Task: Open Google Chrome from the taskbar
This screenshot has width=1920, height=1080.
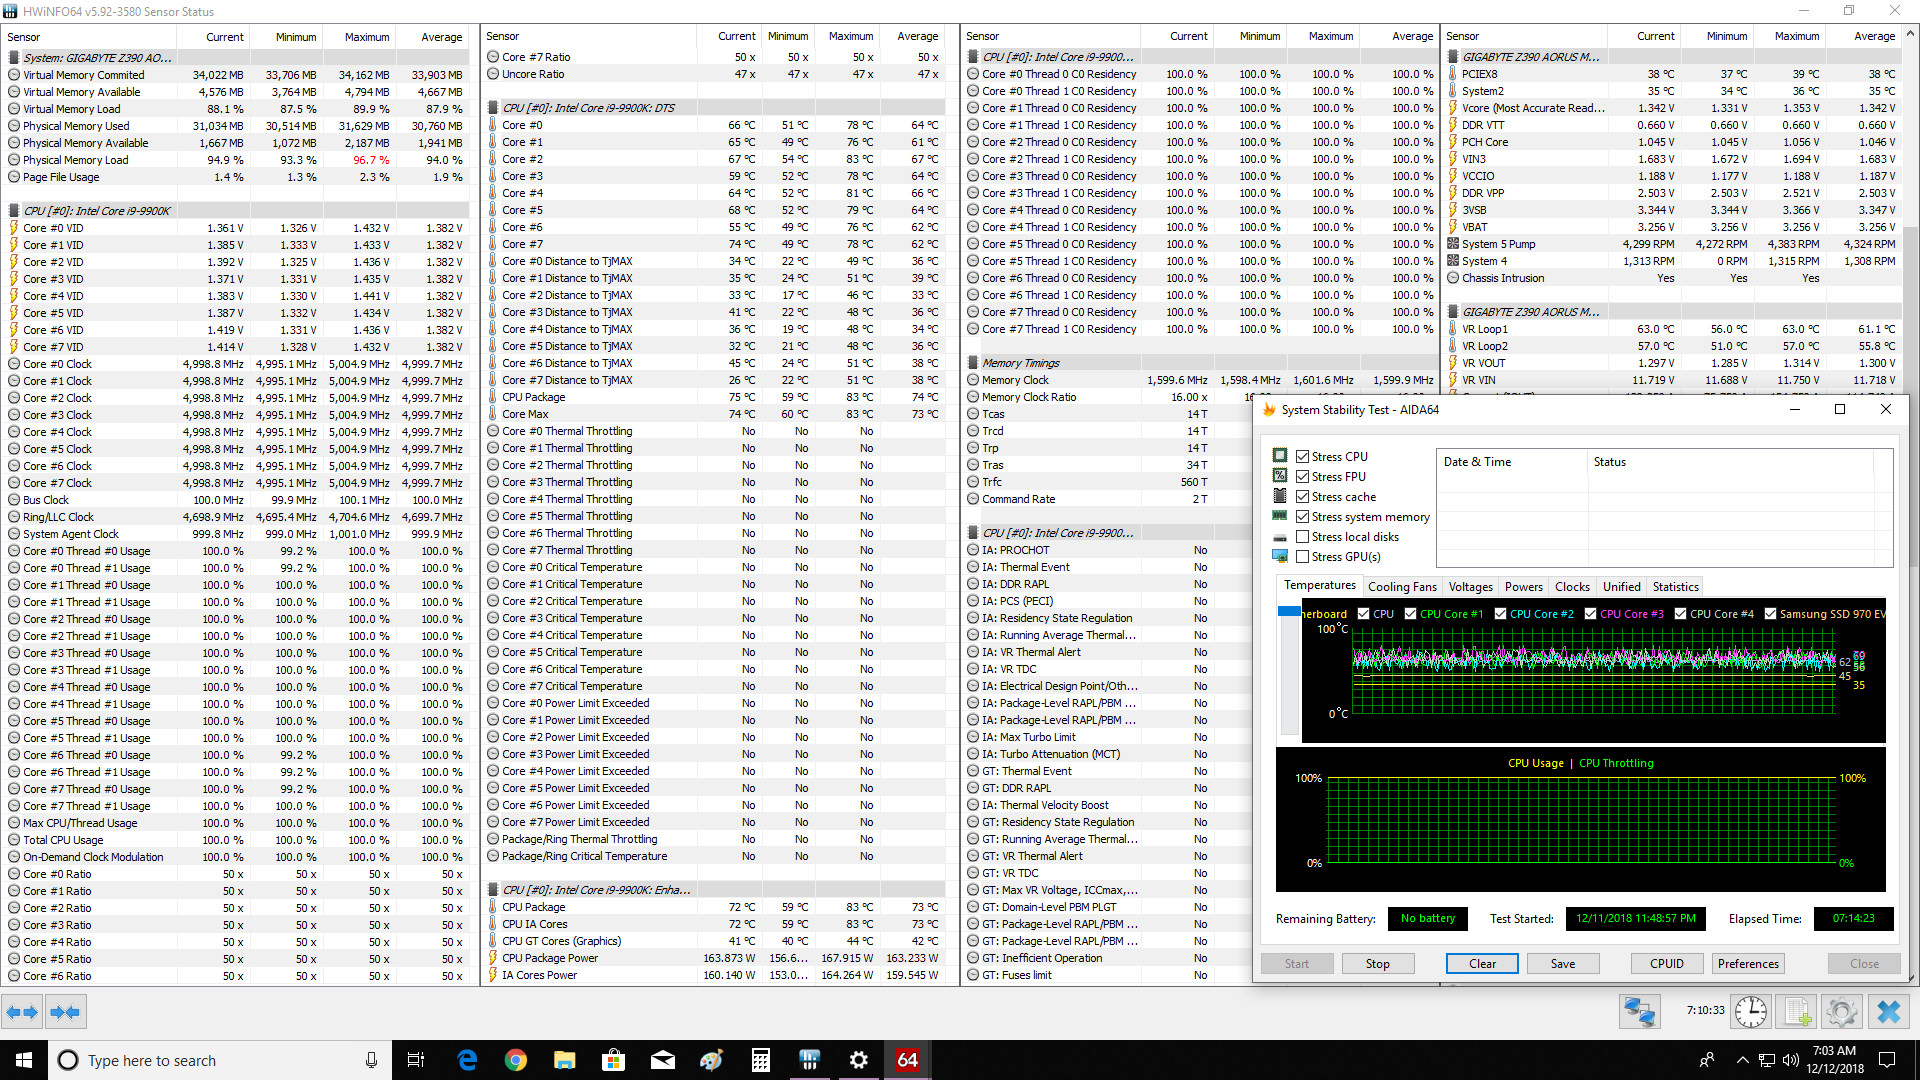Action: [x=516, y=1060]
